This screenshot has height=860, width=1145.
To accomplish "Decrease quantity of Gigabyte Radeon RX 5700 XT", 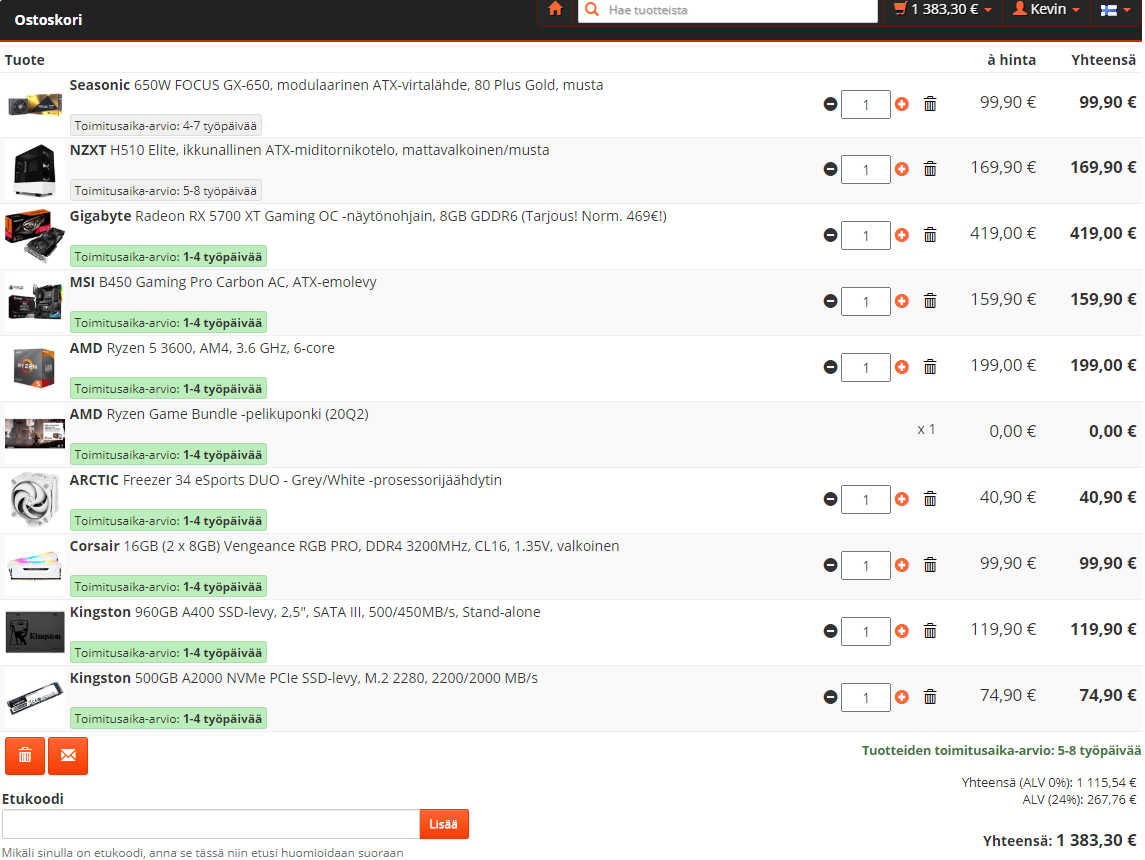I will point(830,235).
